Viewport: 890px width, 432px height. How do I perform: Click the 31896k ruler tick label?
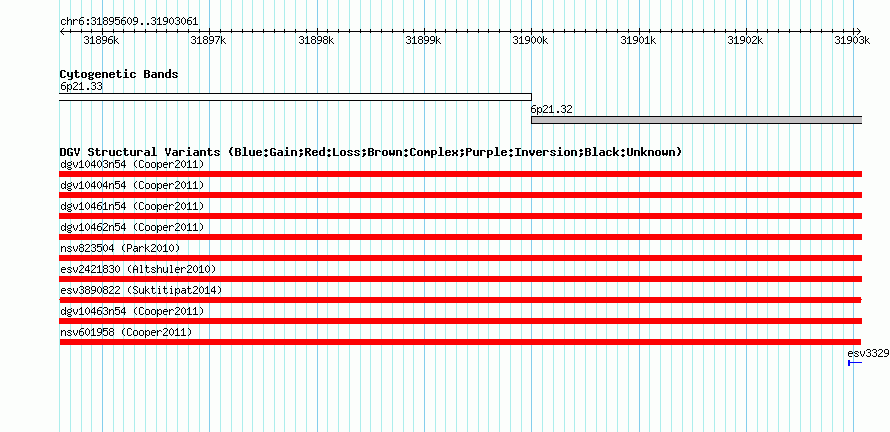101,40
